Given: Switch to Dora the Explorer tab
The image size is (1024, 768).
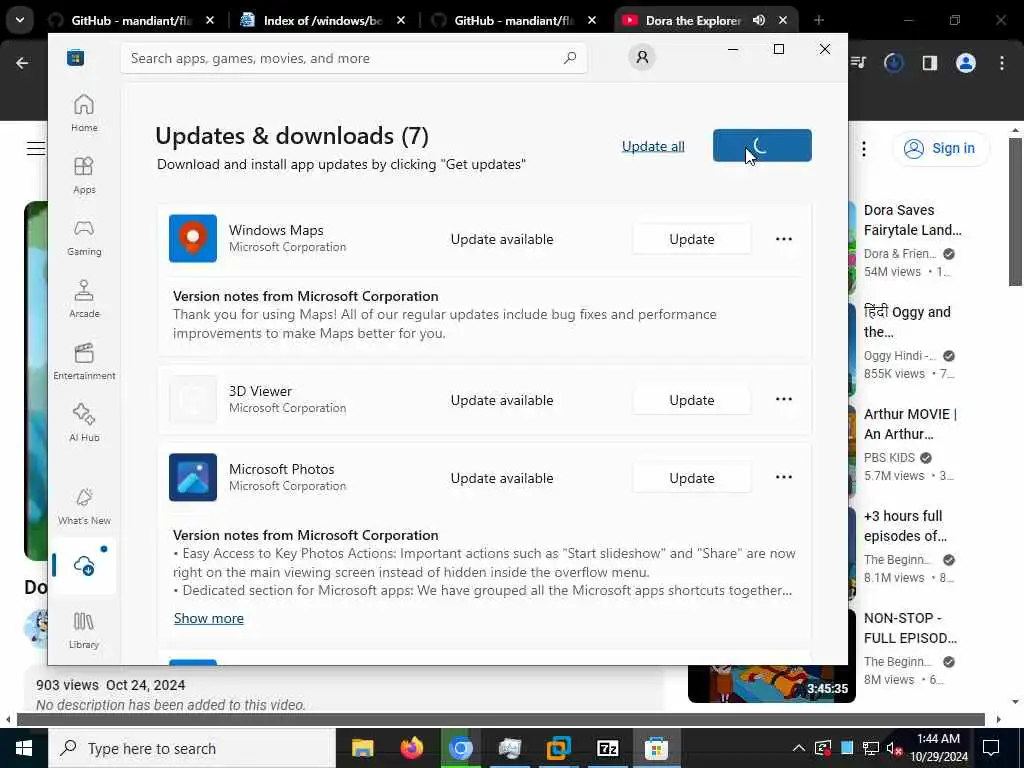Looking at the screenshot, I should point(692,20).
